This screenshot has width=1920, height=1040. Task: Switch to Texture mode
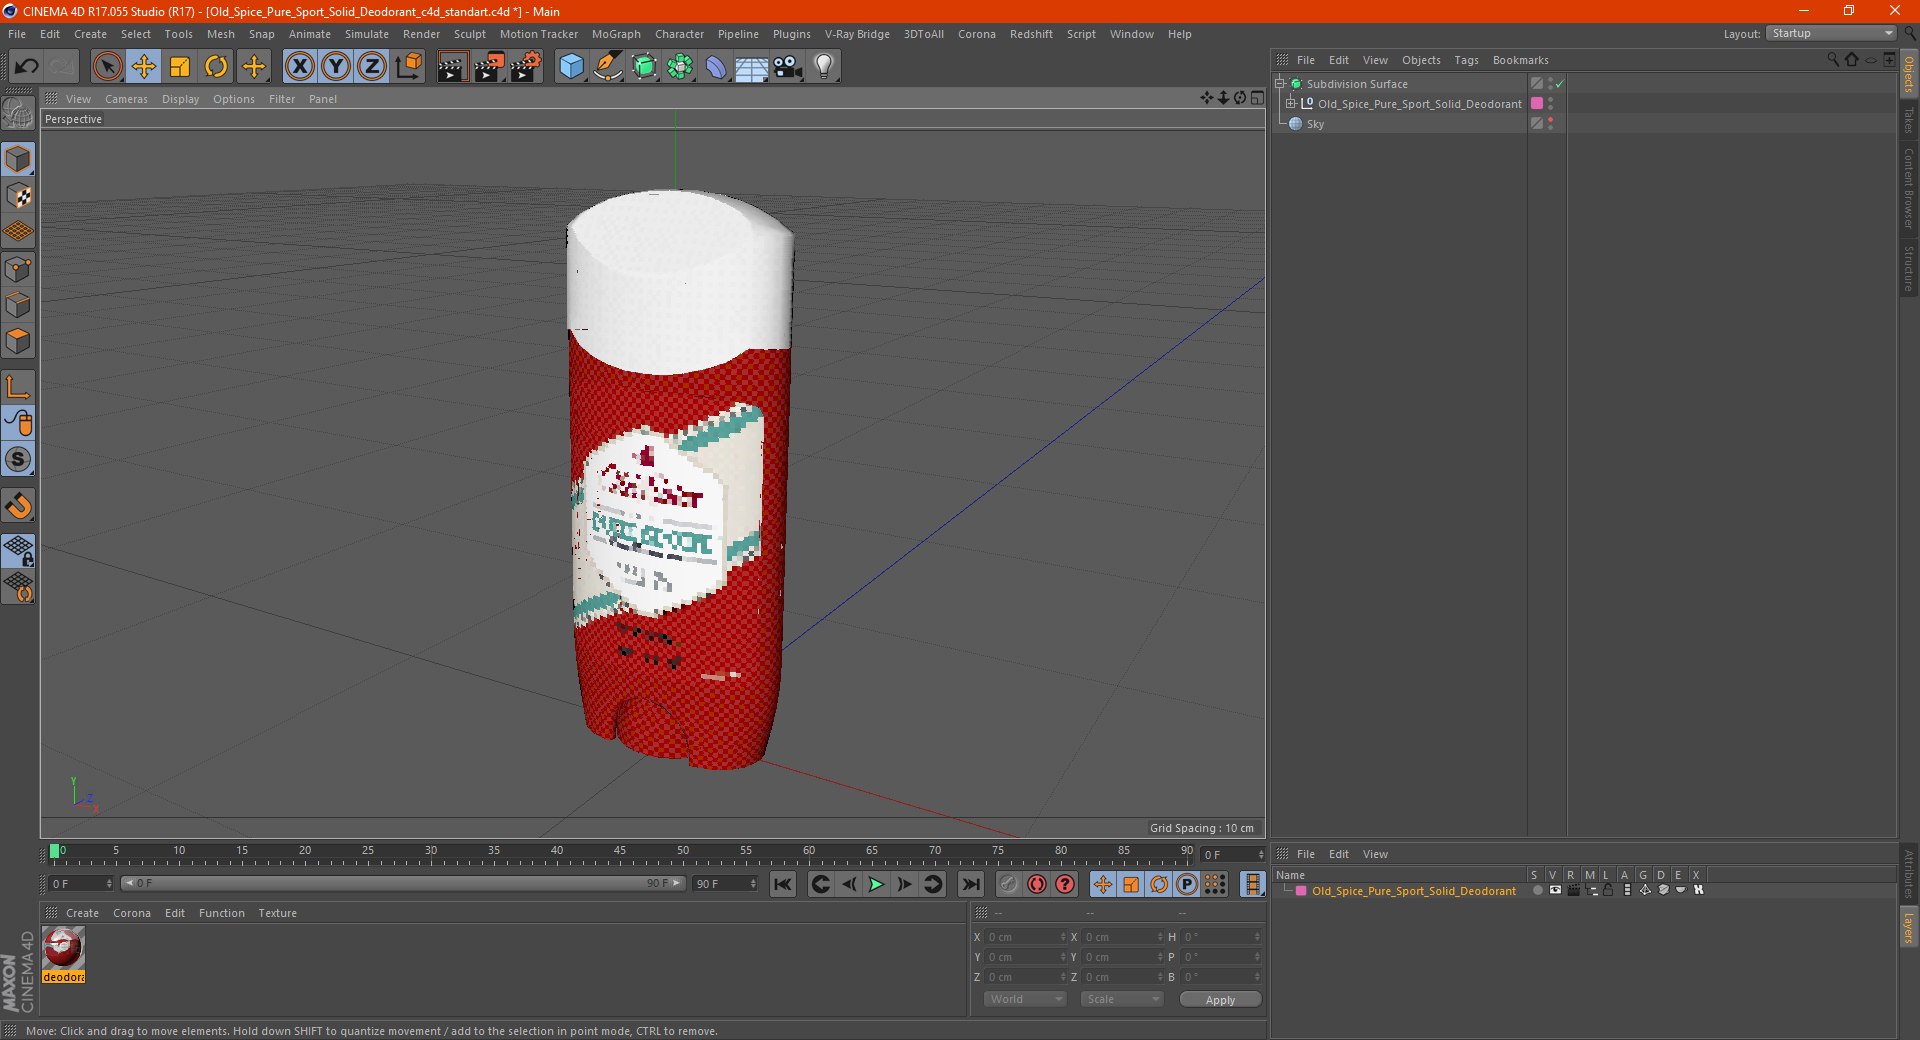click(18, 196)
